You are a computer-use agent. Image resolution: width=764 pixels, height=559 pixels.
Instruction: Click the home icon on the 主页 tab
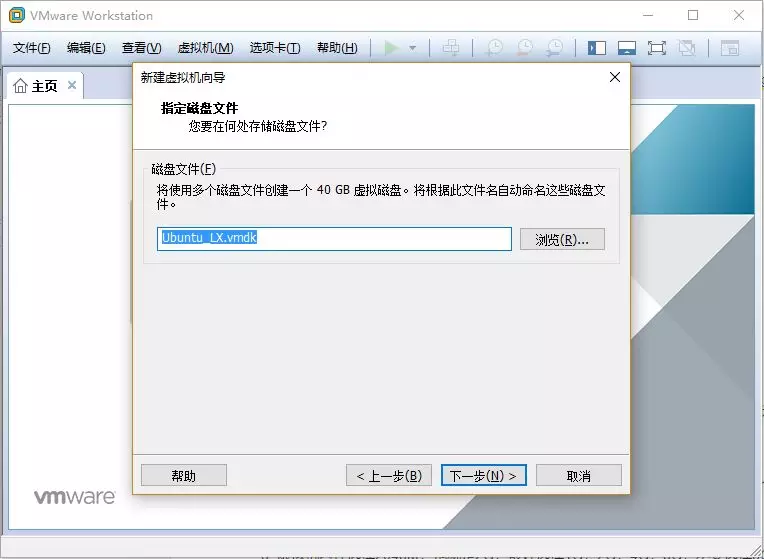click(20, 86)
